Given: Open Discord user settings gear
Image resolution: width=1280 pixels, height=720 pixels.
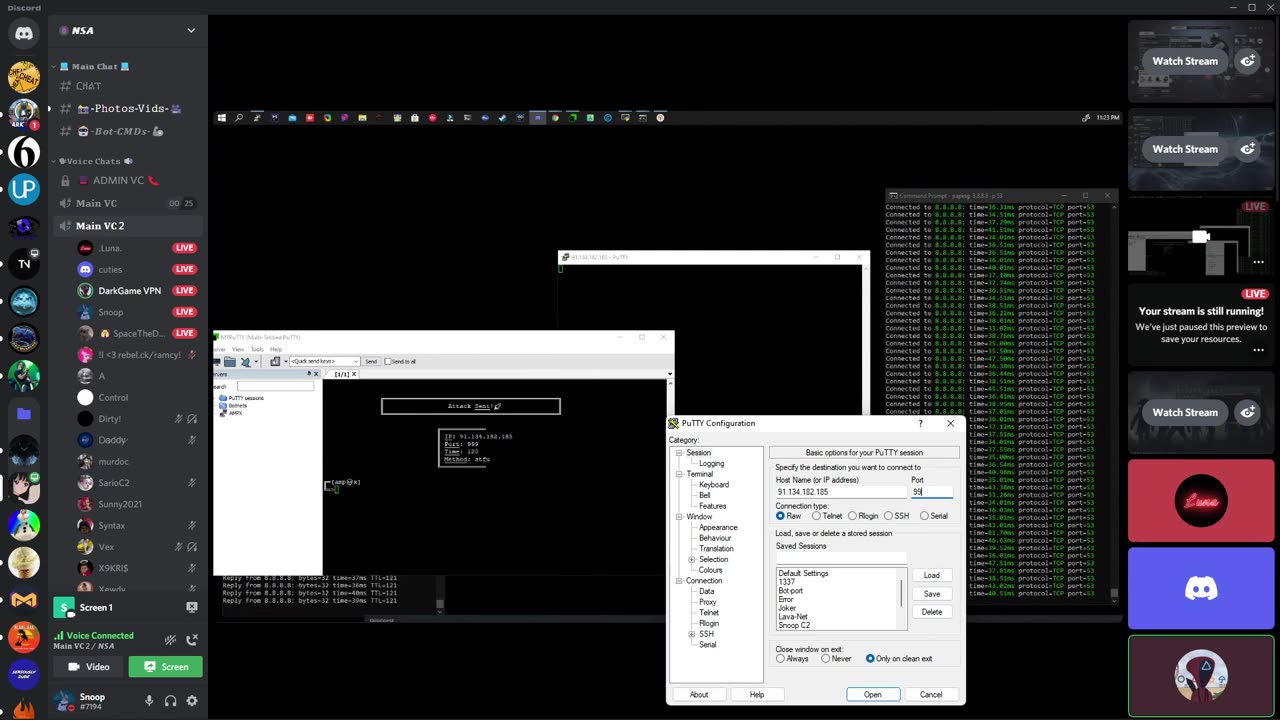Looking at the screenshot, I should coord(192,701).
